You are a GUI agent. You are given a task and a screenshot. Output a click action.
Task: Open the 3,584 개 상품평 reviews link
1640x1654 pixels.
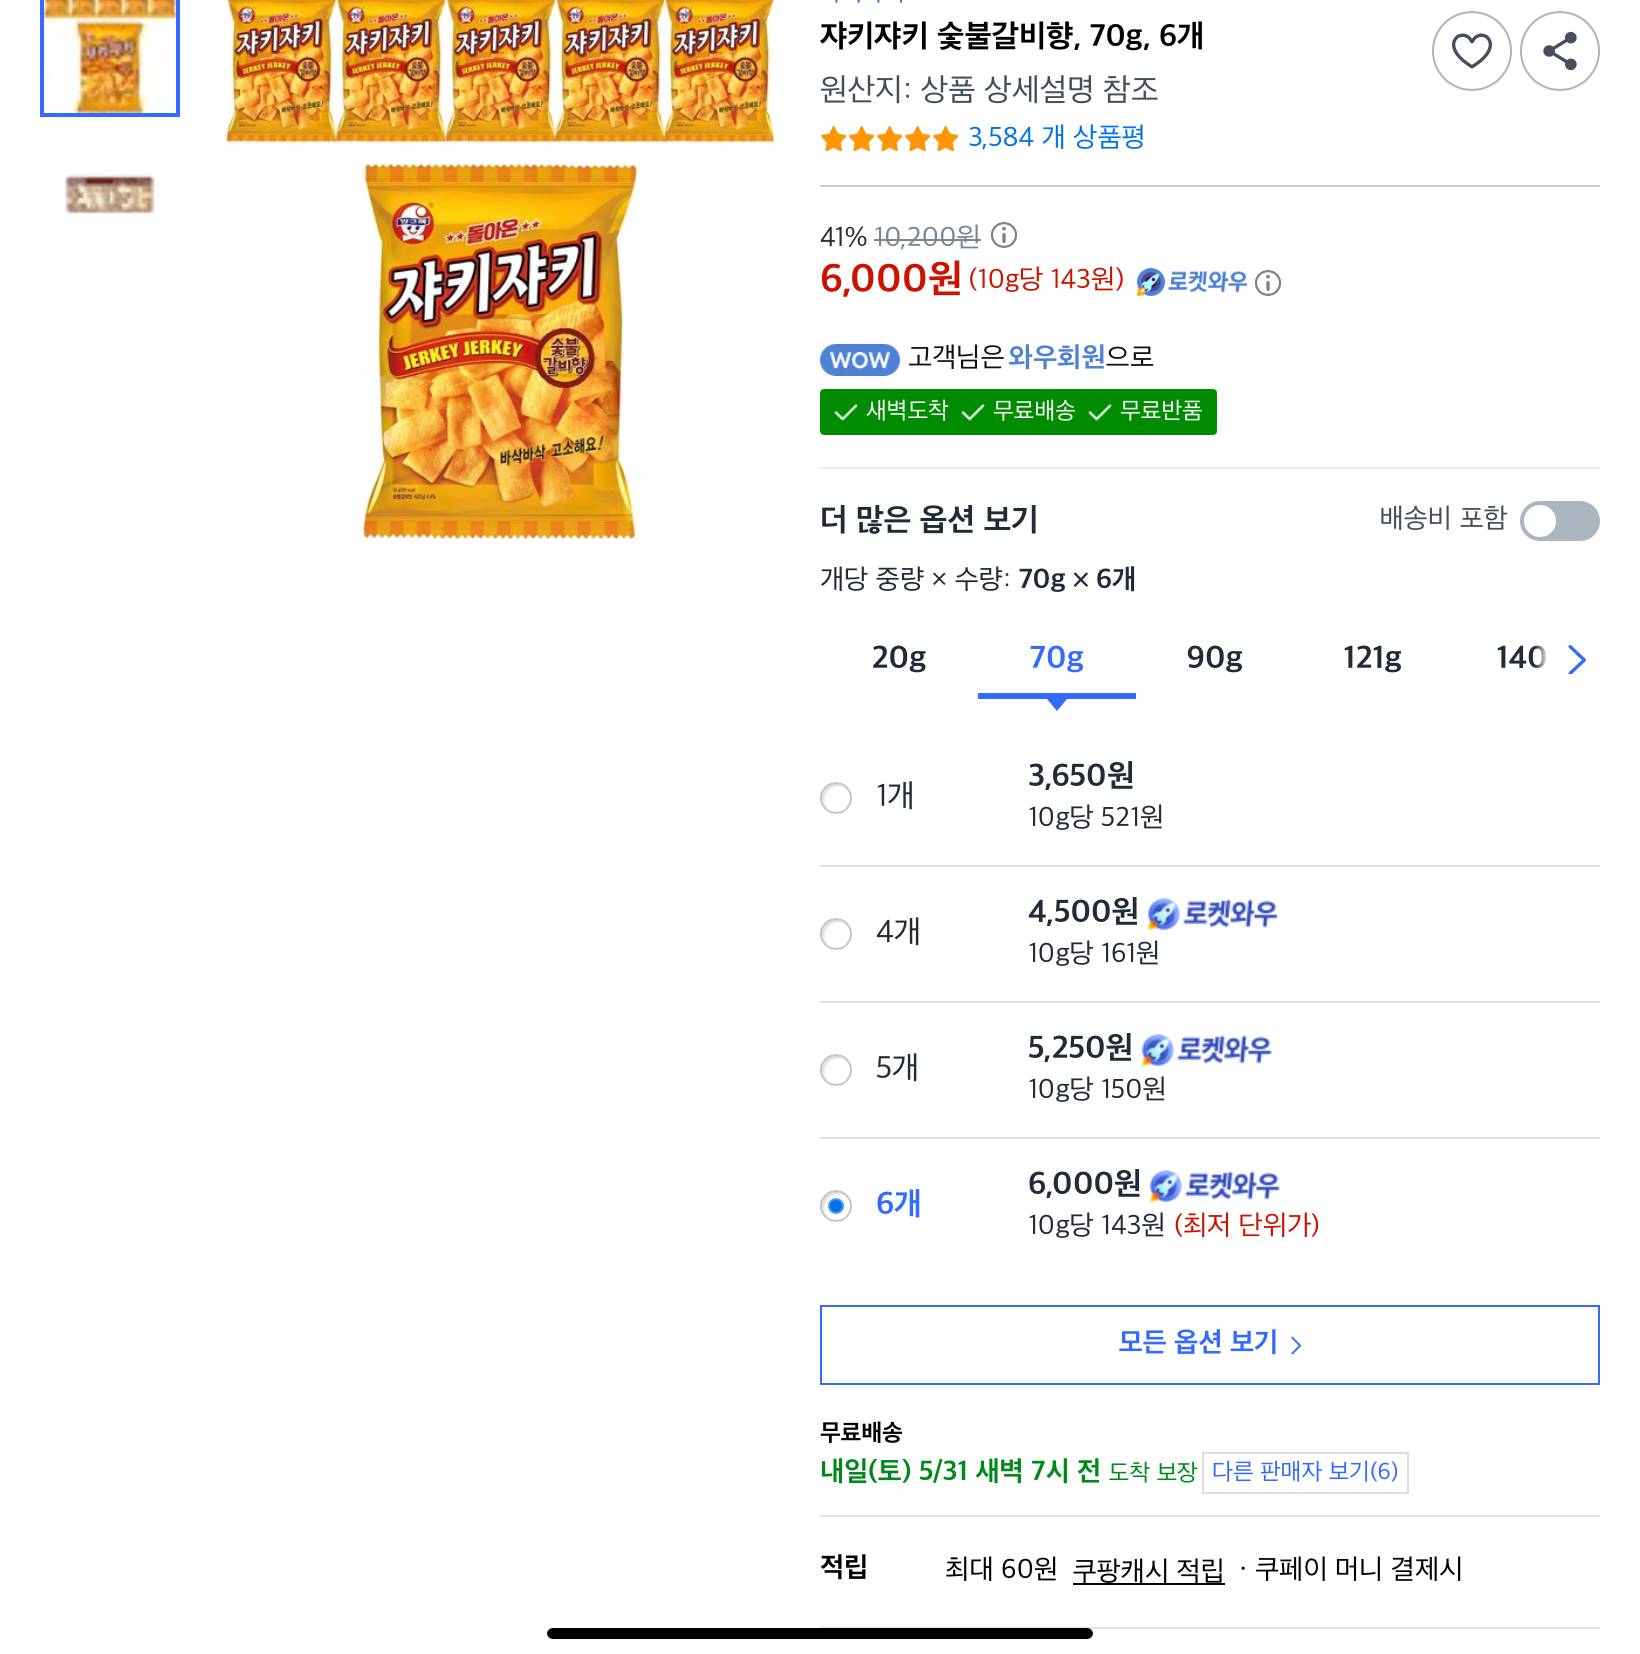point(1056,137)
